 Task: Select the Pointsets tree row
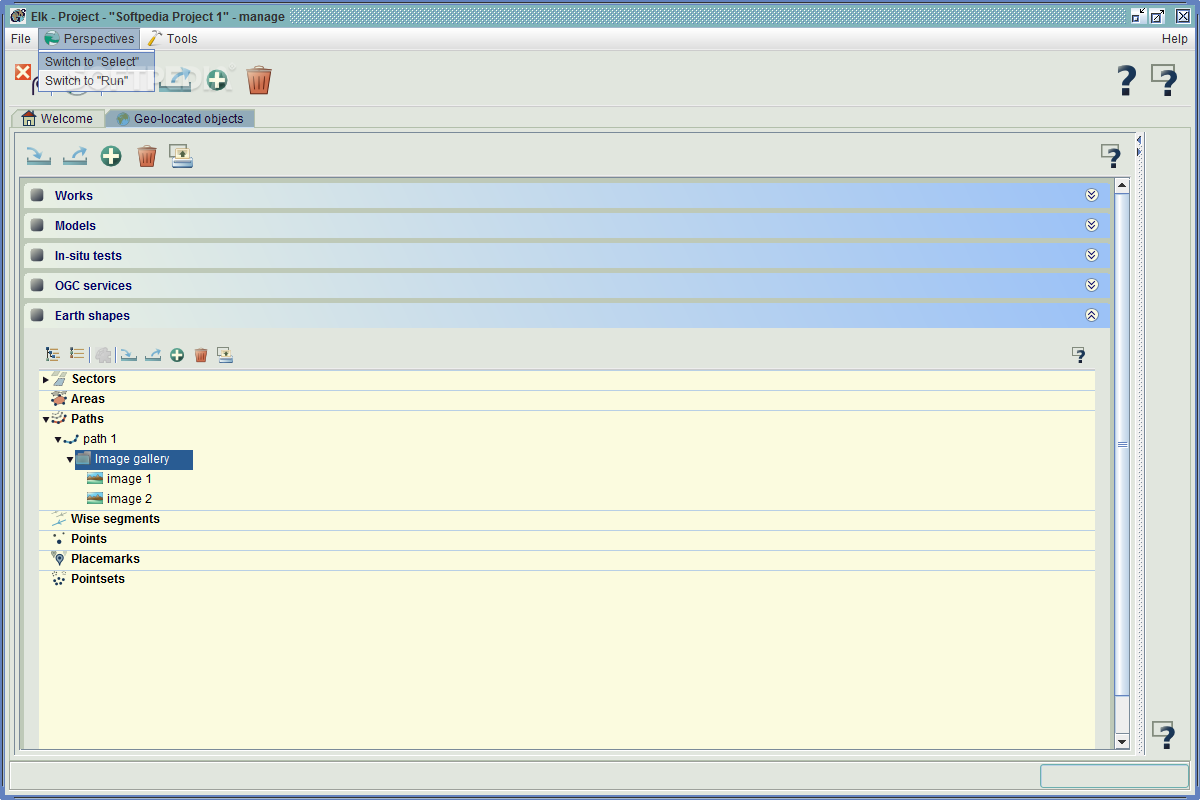click(567, 579)
